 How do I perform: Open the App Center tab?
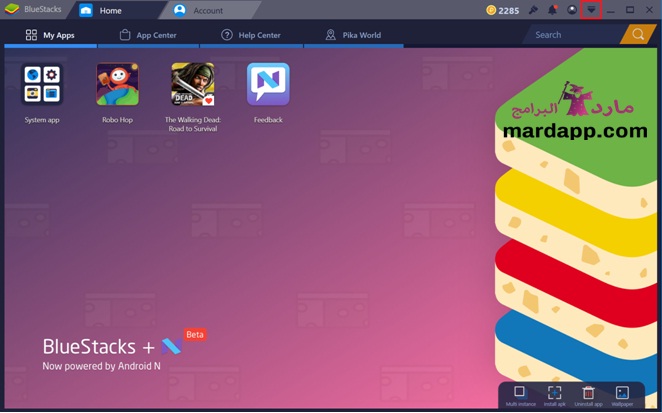click(x=148, y=35)
